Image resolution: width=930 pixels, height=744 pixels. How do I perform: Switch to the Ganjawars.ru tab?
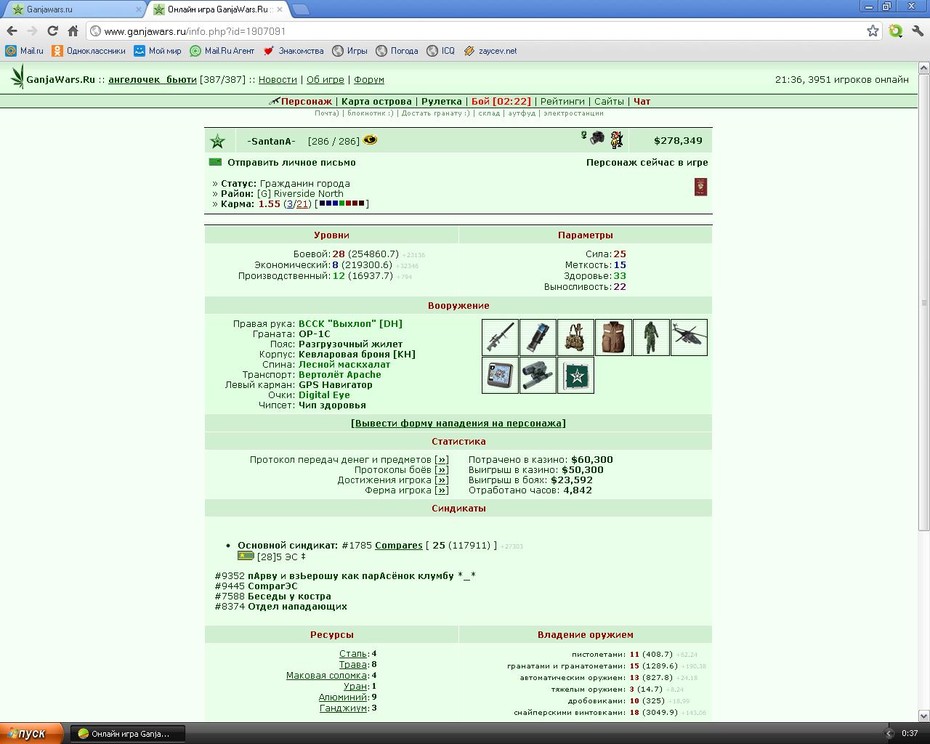click(x=76, y=9)
